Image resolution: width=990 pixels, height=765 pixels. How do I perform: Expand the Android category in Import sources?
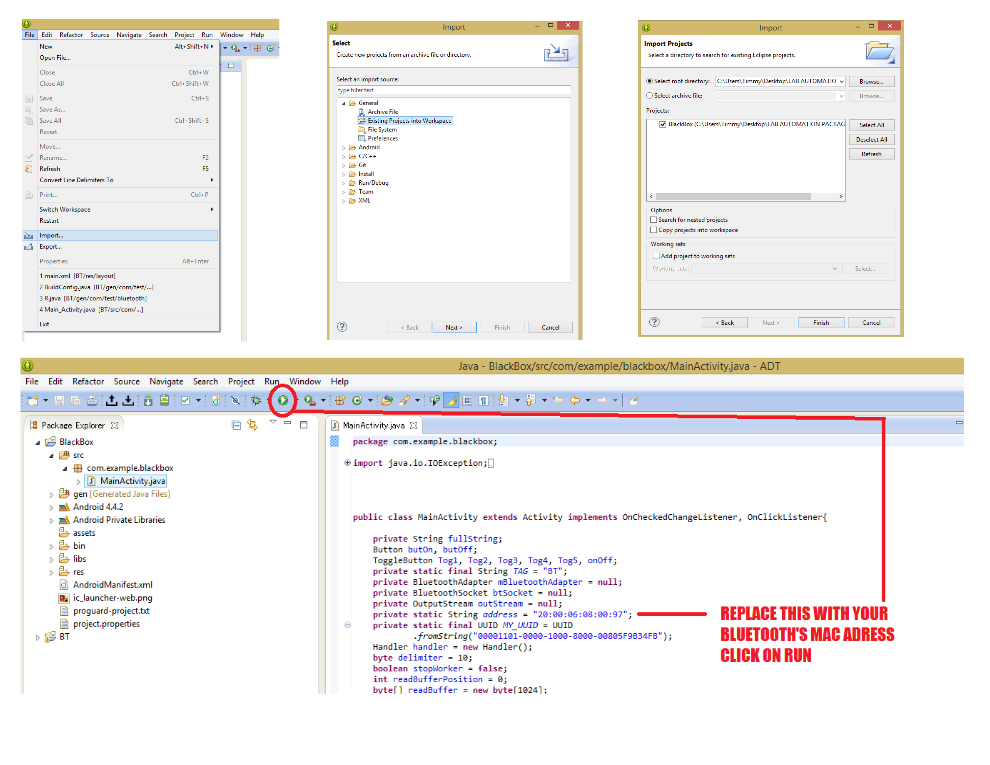click(x=344, y=148)
